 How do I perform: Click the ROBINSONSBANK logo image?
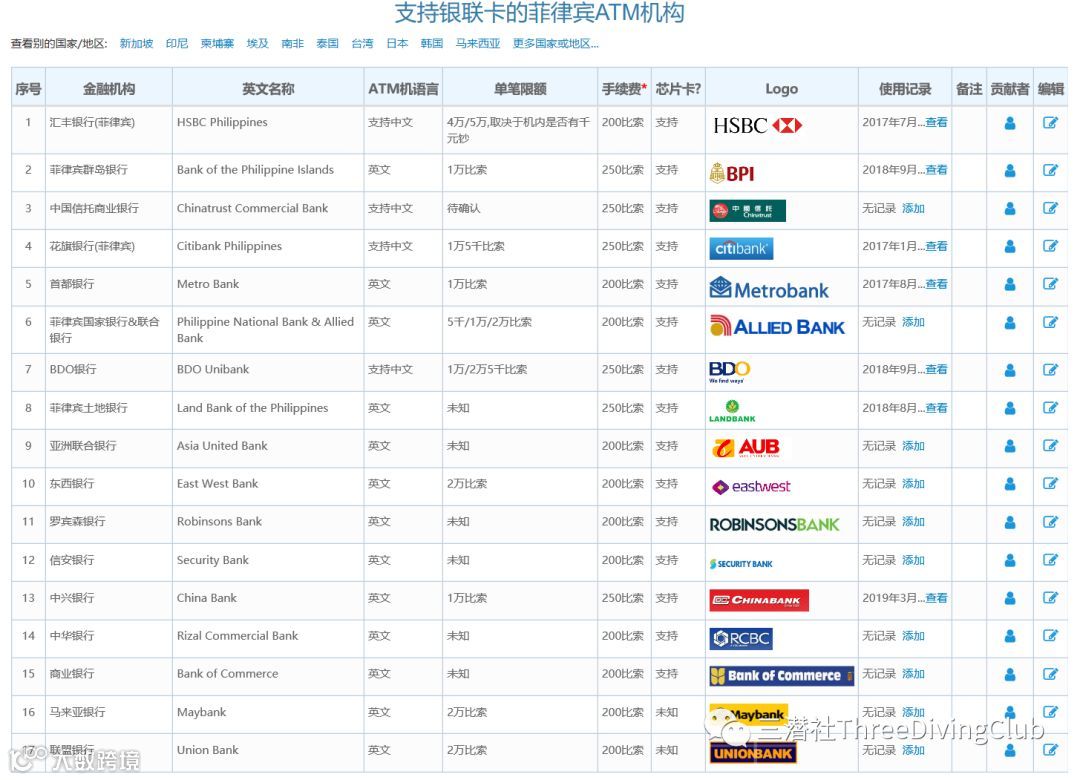(x=774, y=525)
